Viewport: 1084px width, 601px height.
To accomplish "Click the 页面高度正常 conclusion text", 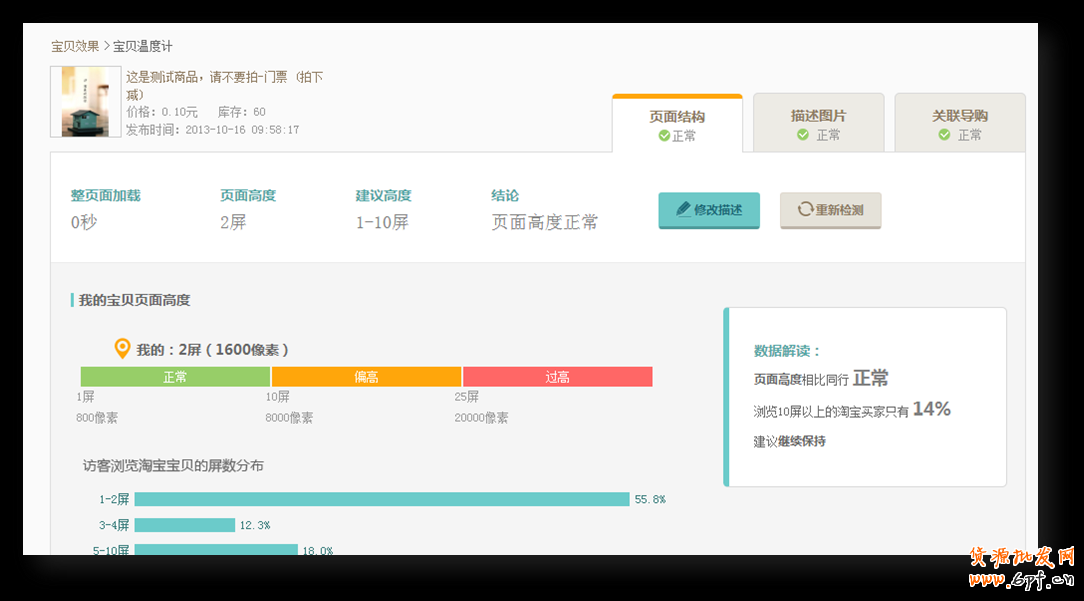I will coord(544,222).
